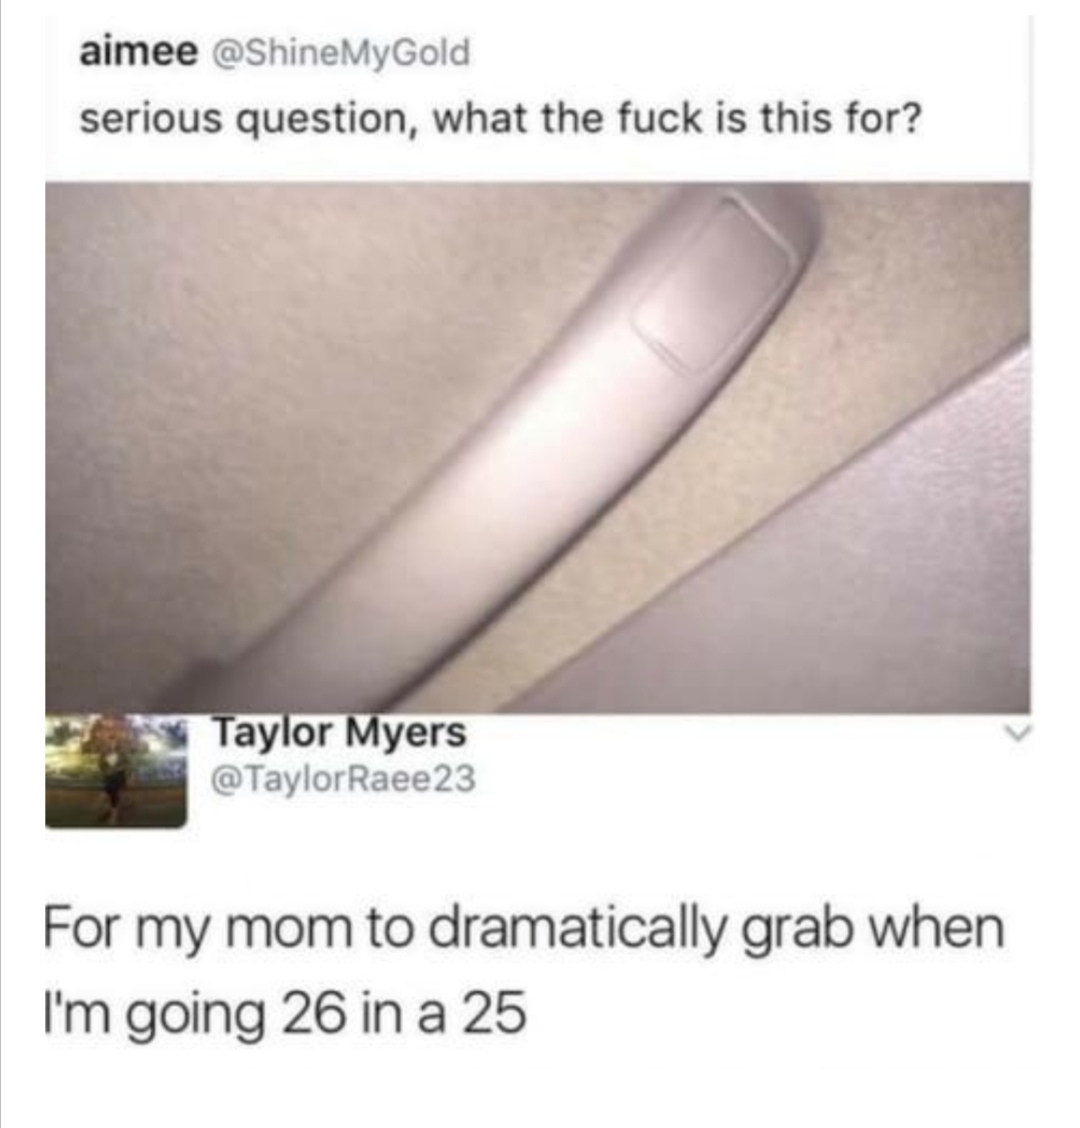The width and height of the screenshot is (1080, 1128).
Task: Open the tweet options chevron beside Taylor Myers
Action: tap(1017, 734)
